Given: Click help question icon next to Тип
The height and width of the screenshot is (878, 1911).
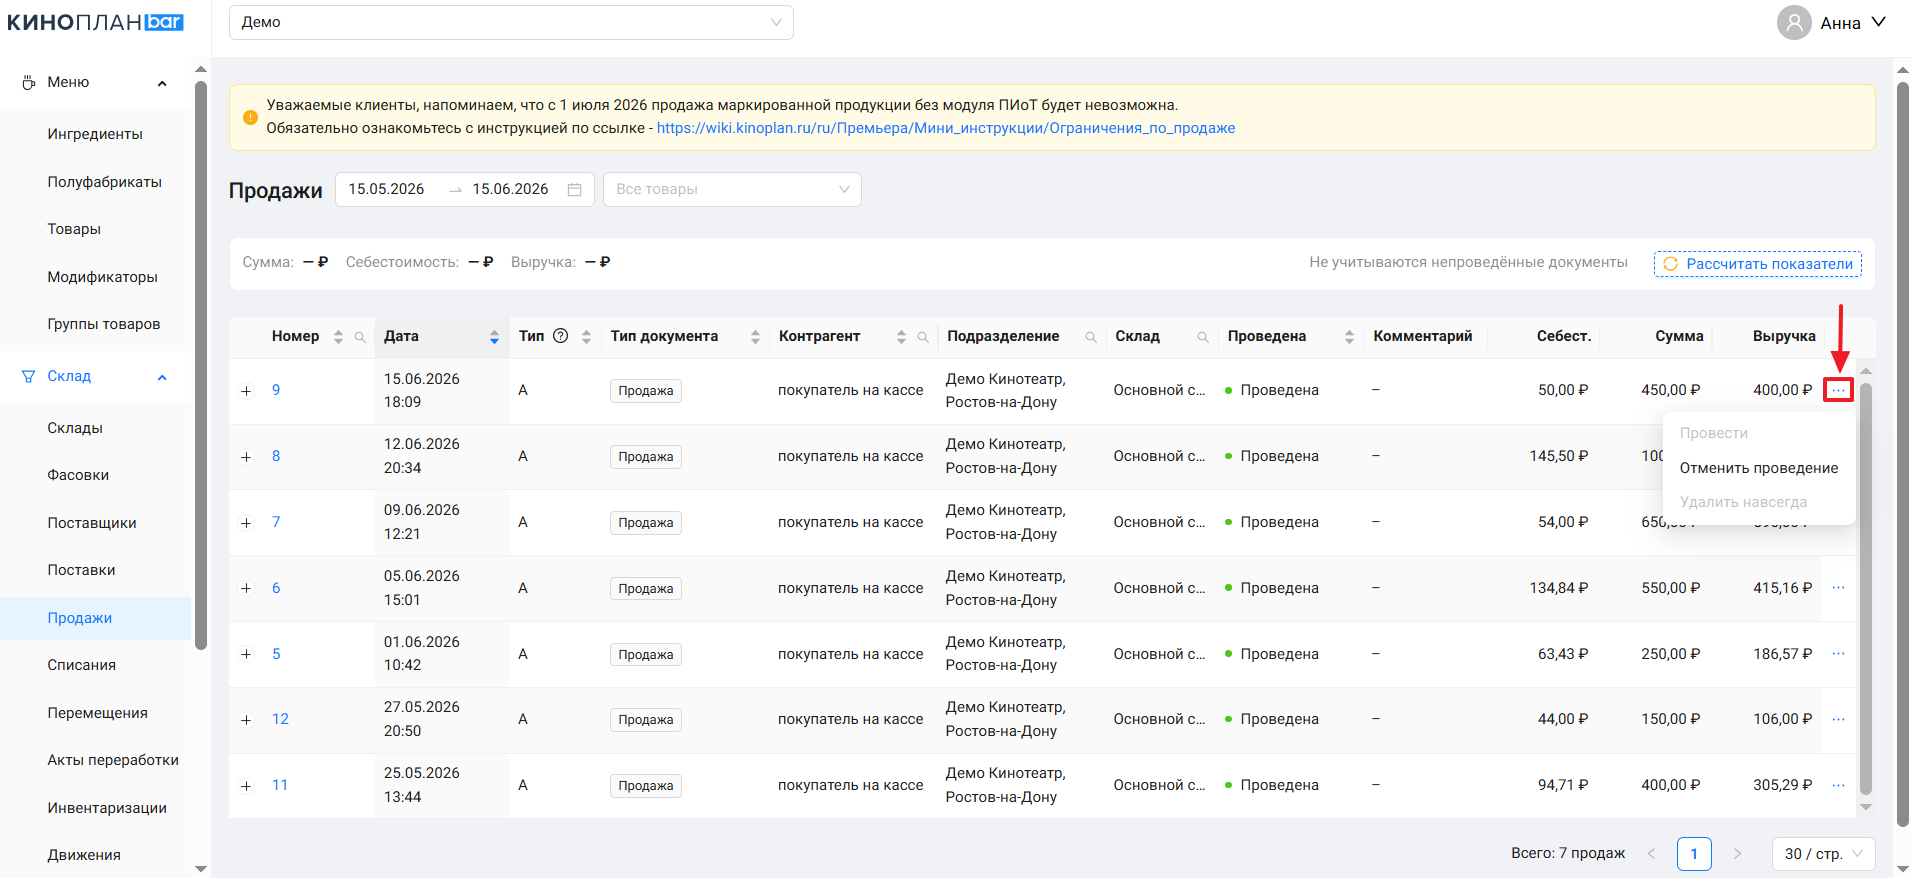Looking at the screenshot, I should point(561,336).
